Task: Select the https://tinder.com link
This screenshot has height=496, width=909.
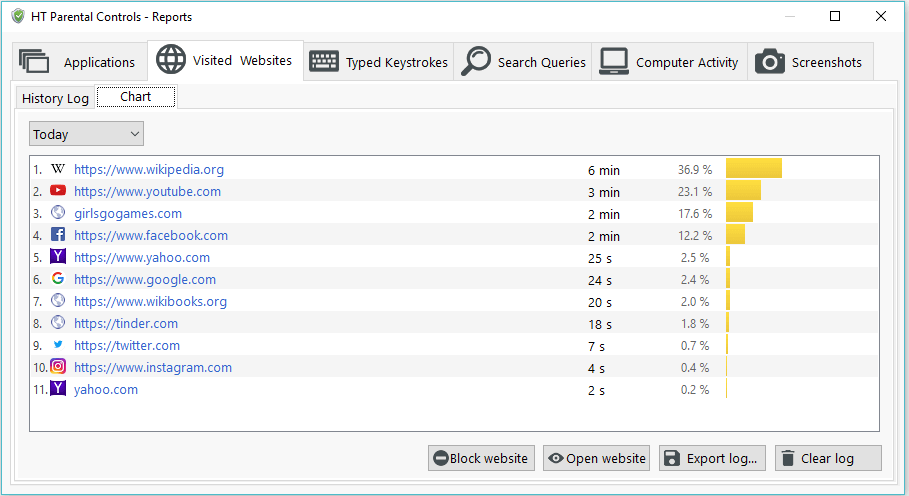Action: click(x=126, y=323)
